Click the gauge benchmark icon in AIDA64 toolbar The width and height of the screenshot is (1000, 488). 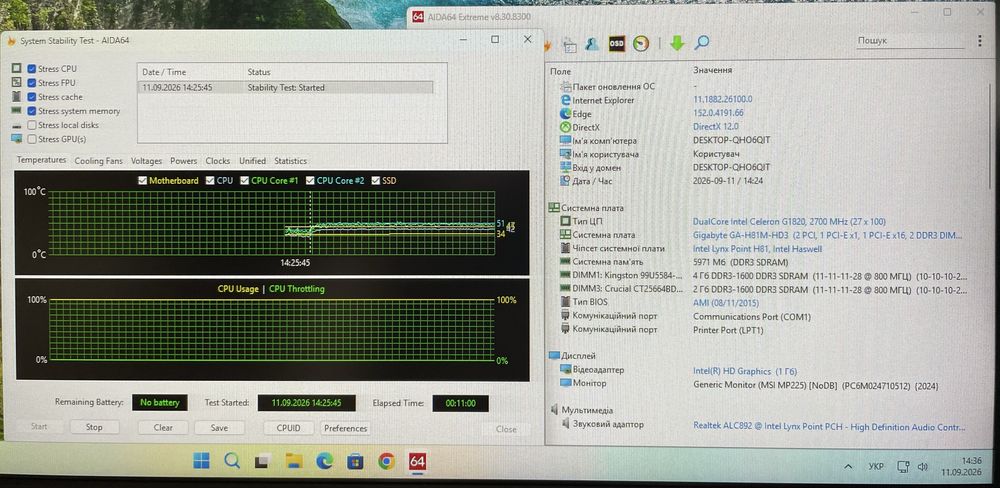(641, 43)
